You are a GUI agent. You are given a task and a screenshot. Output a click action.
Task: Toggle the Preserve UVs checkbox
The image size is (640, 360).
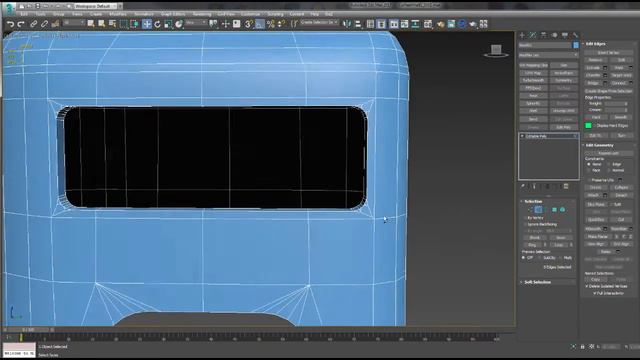[589, 180]
